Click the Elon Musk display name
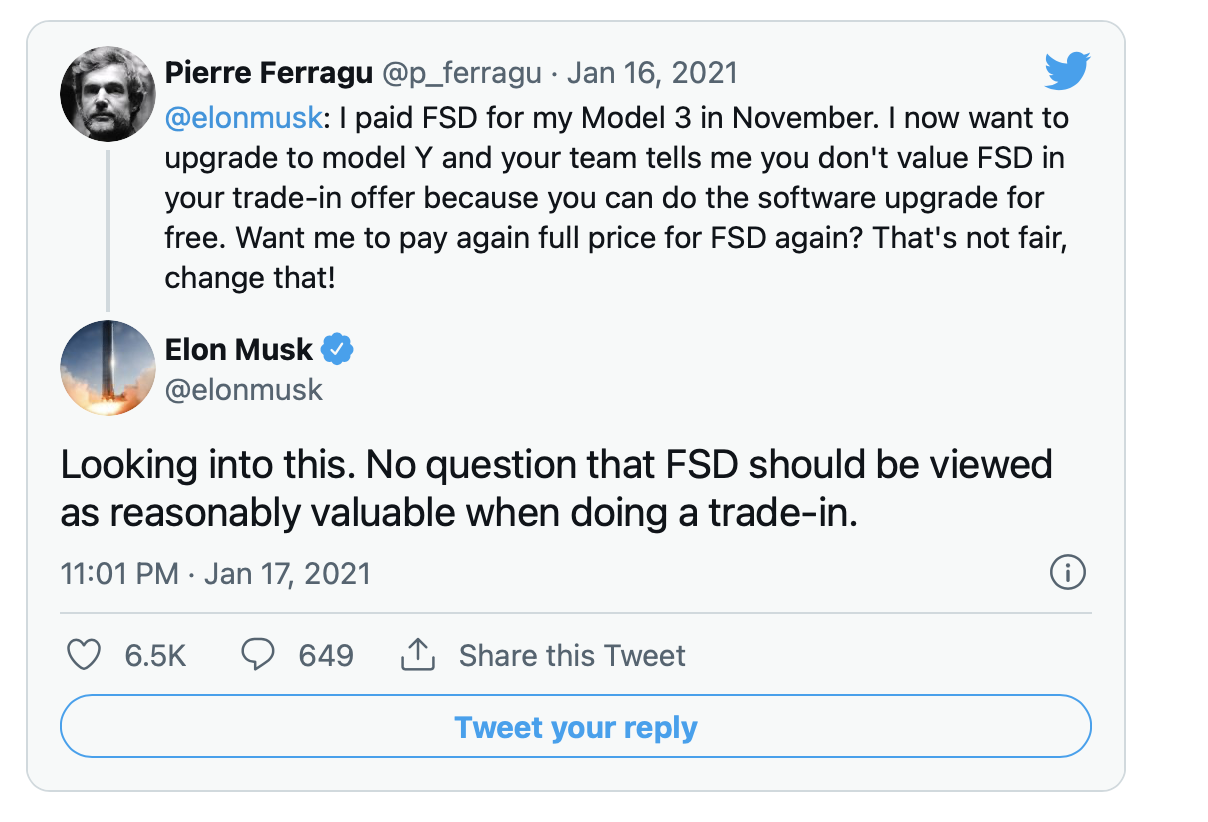Screen dimensions: 1208x822 [x=239, y=349]
